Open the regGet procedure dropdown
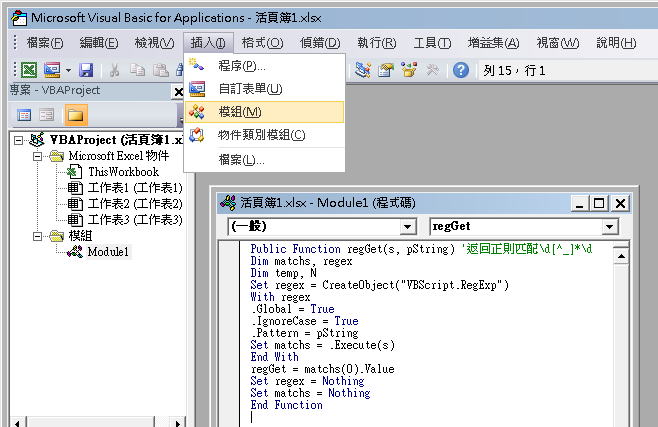 pyautogui.click(x=609, y=227)
